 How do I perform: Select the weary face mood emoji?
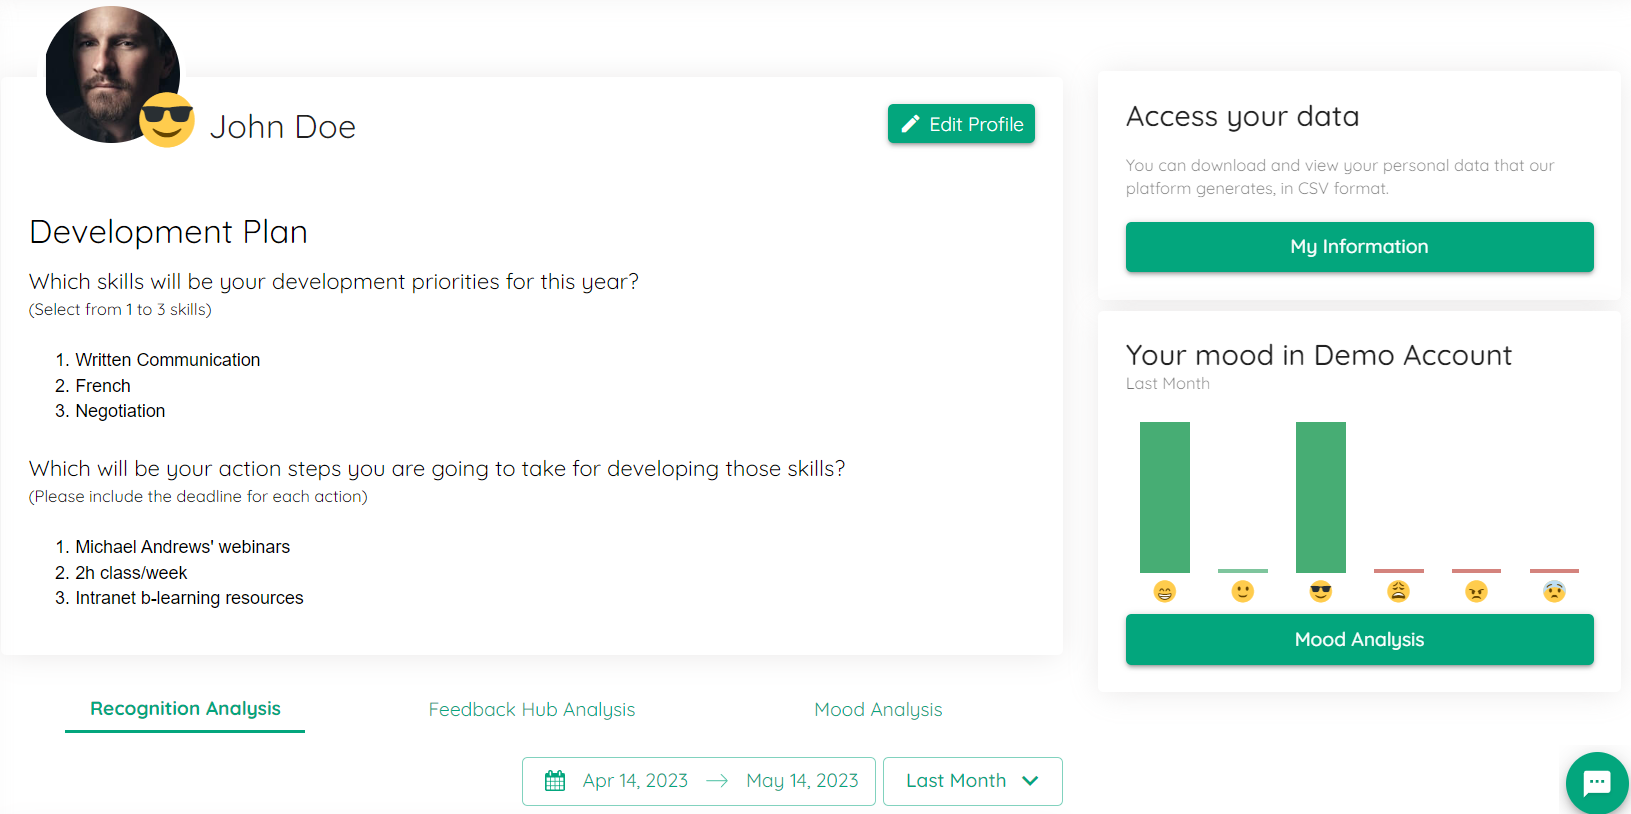1399,592
